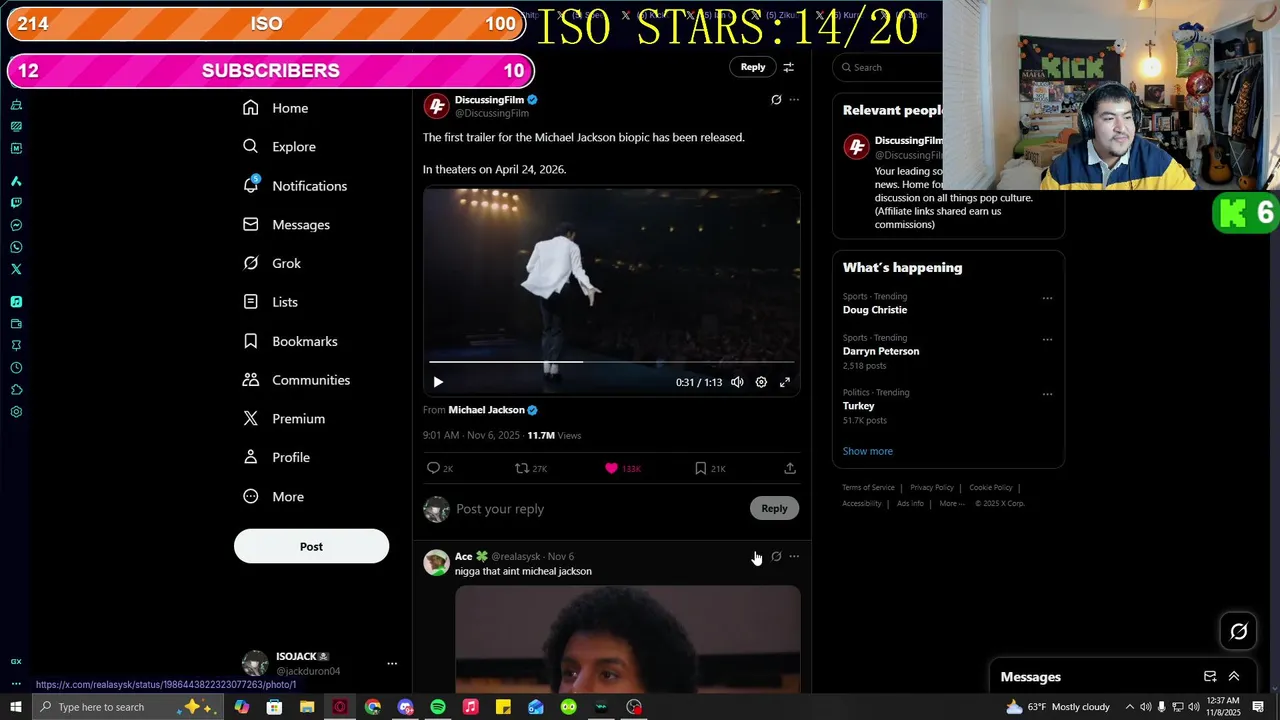Click the Doug Christie trending topic
The height and width of the screenshot is (720, 1280).
tap(875, 310)
